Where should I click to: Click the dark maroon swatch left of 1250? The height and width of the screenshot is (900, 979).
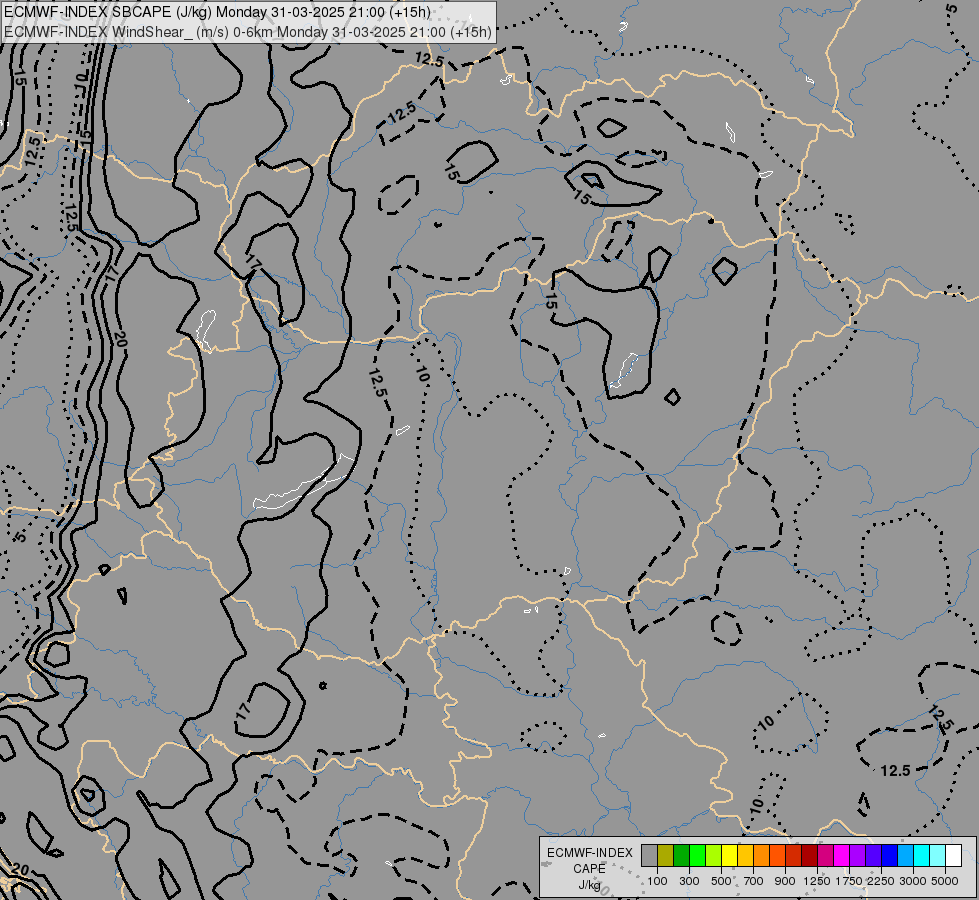(809, 855)
